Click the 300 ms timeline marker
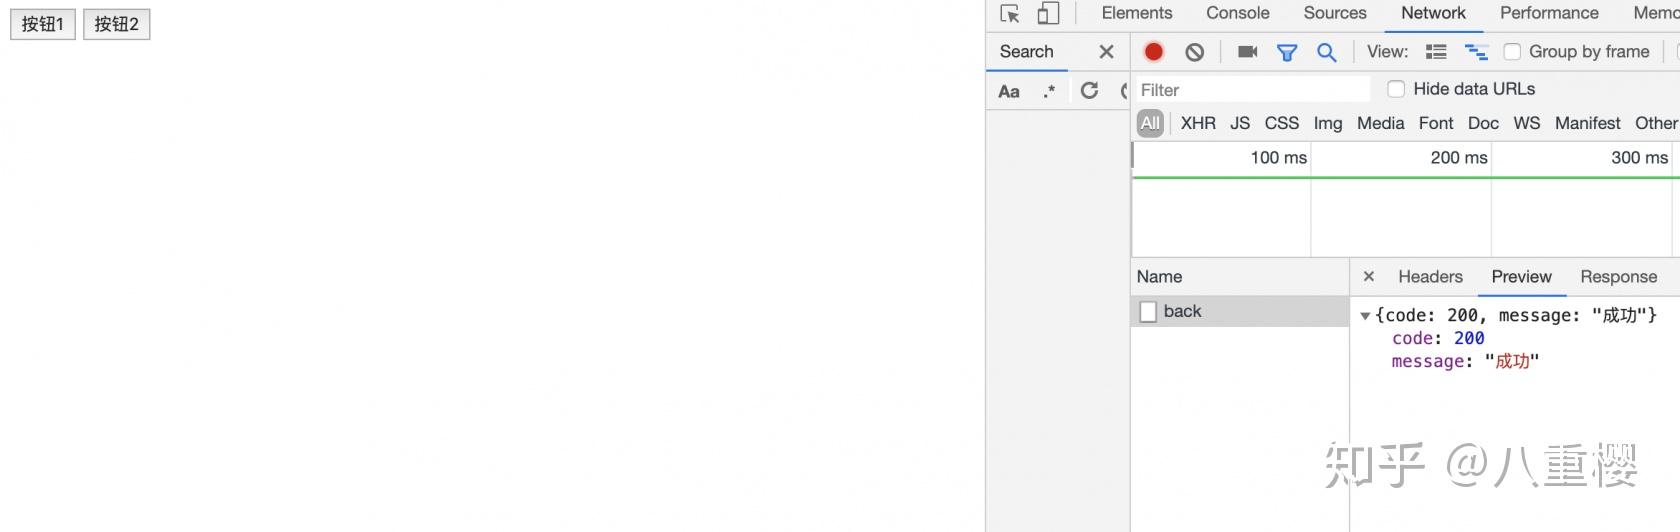This screenshot has width=1680, height=532. (1640, 158)
